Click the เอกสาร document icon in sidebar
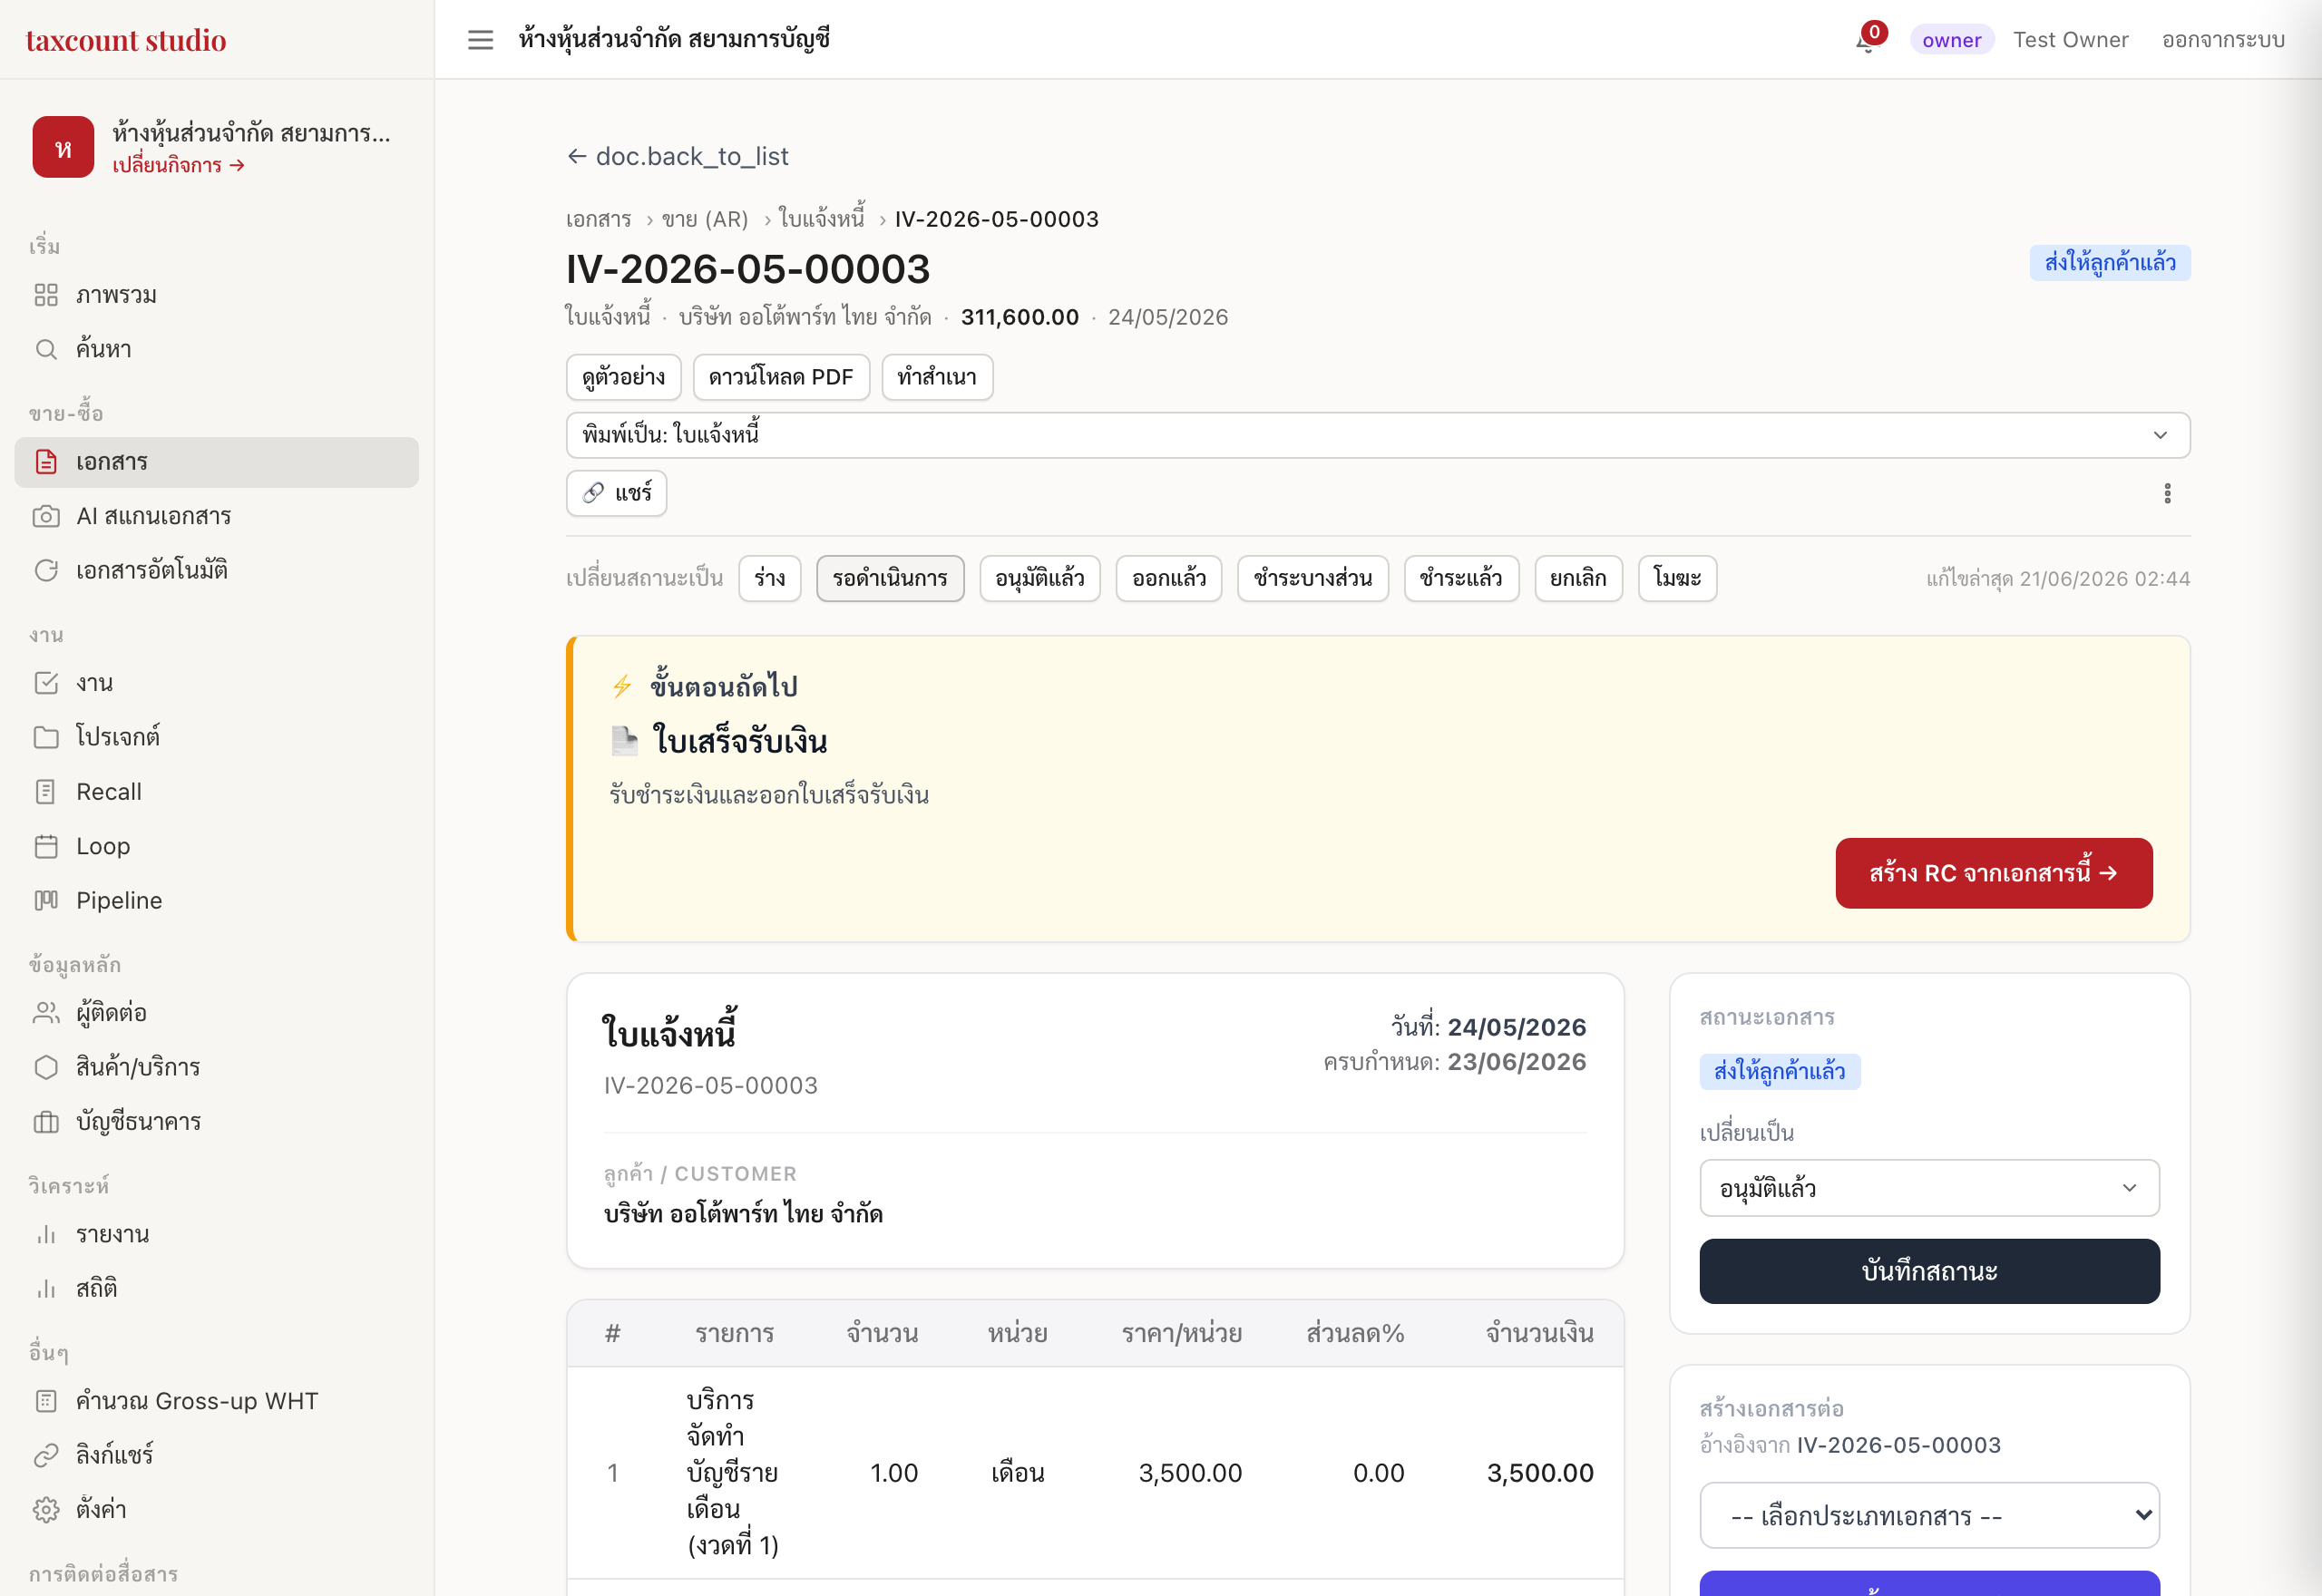The width and height of the screenshot is (2322, 1596). pyautogui.click(x=46, y=462)
